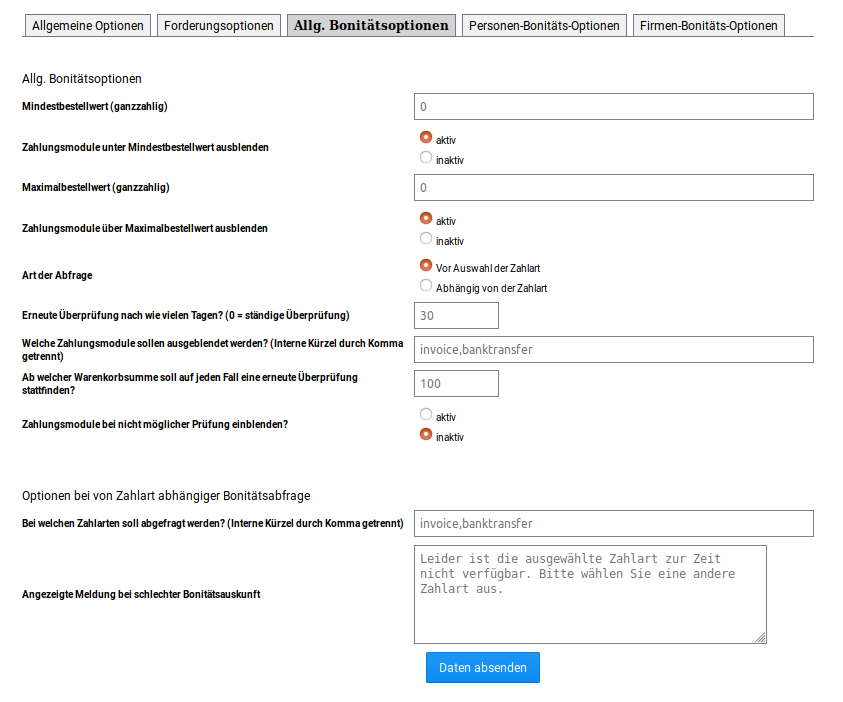Select aktiv for hiding modules over Maximalbestellwert
Screen dimensions: 843x702
(x=426, y=219)
